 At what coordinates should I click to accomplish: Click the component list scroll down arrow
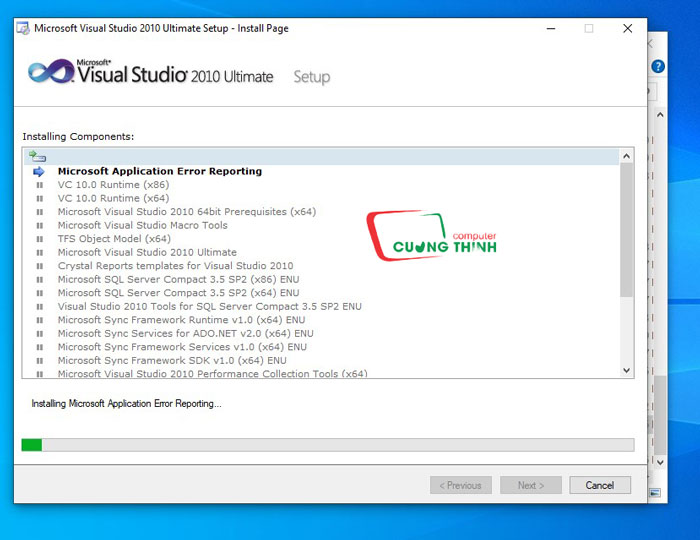[626, 370]
